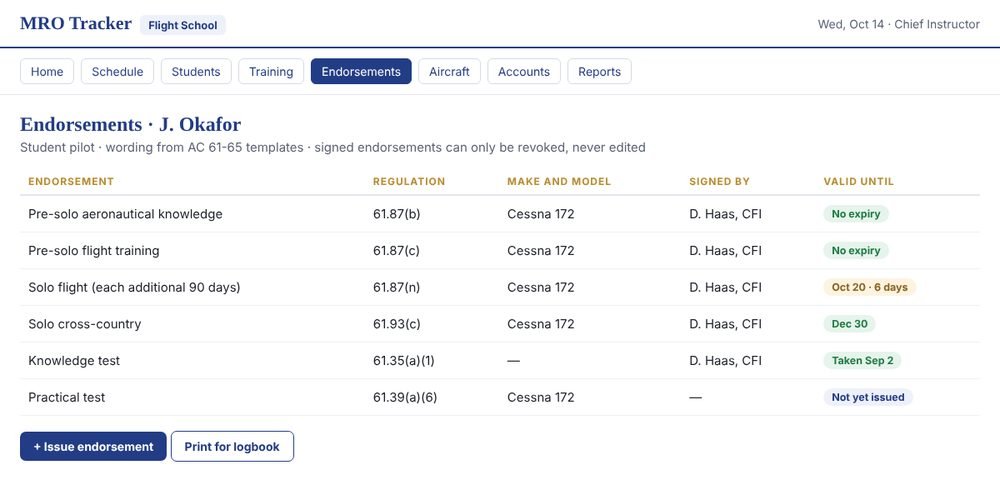This screenshot has height=485, width=1000.
Task: Click Cessna 172 in Practical test row
Action: point(541,398)
